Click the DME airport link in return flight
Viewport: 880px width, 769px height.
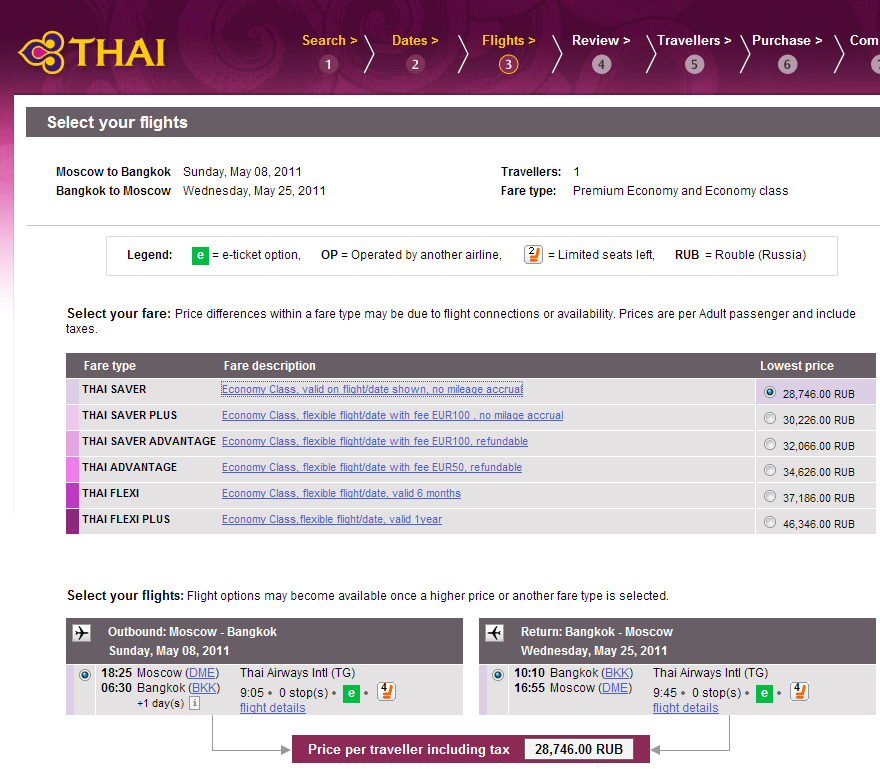tap(615, 688)
